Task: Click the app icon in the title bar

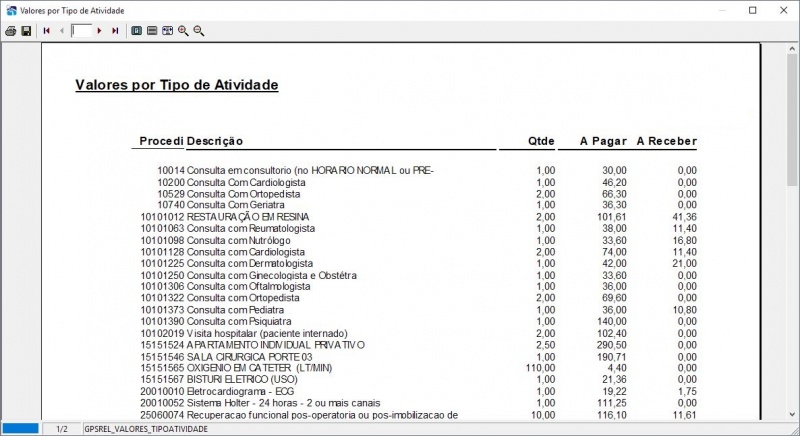Action: [11, 10]
